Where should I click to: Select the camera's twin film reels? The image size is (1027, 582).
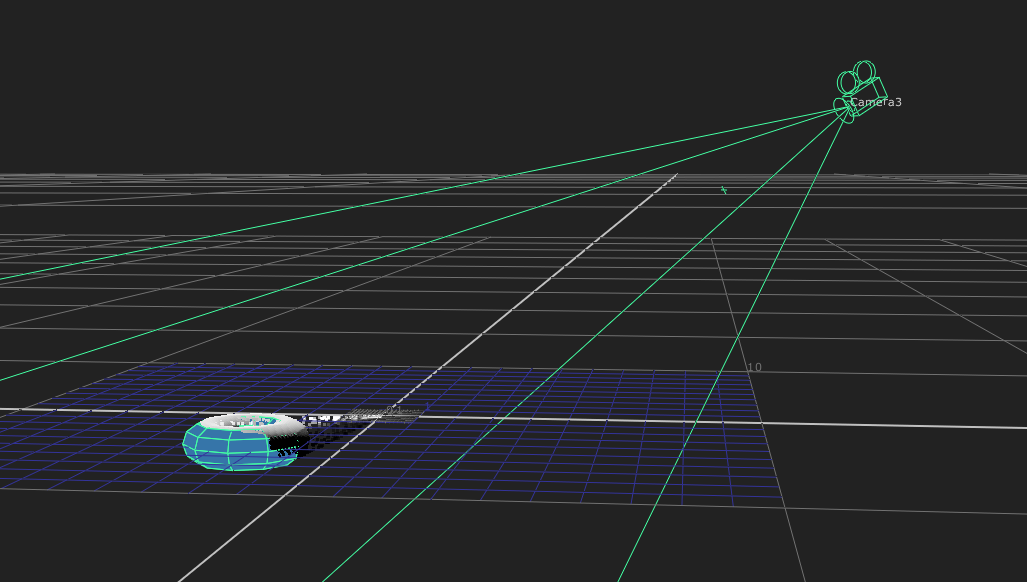(x=857, y=77)
